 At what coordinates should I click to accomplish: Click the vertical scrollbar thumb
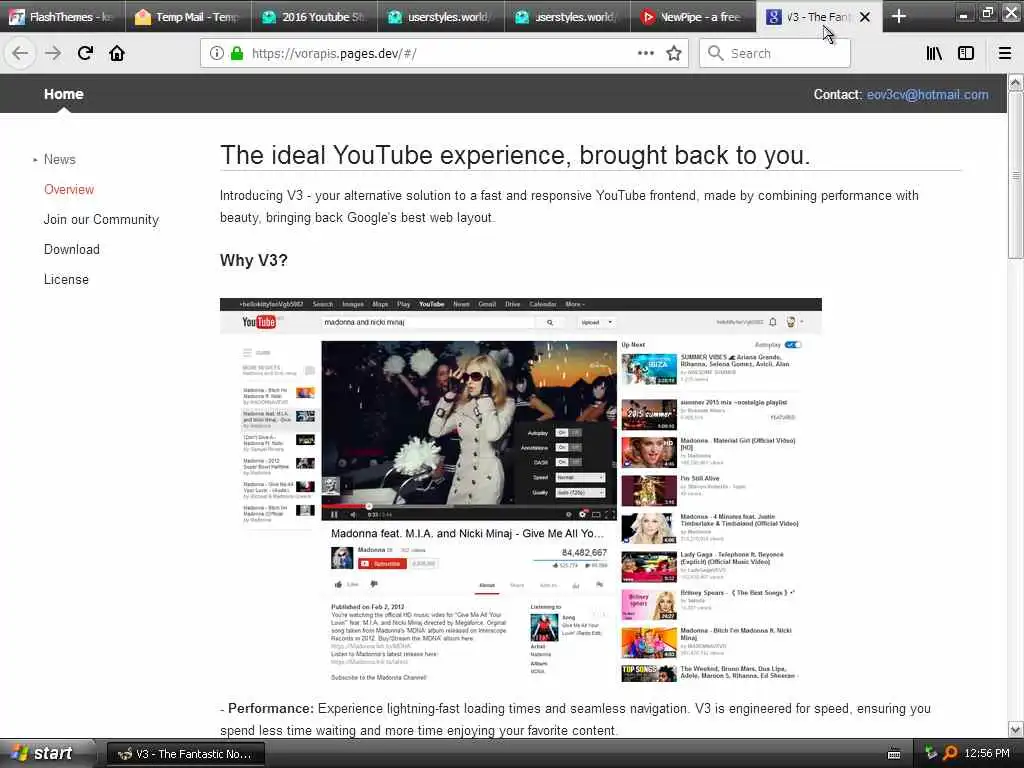click(1016, 175)
